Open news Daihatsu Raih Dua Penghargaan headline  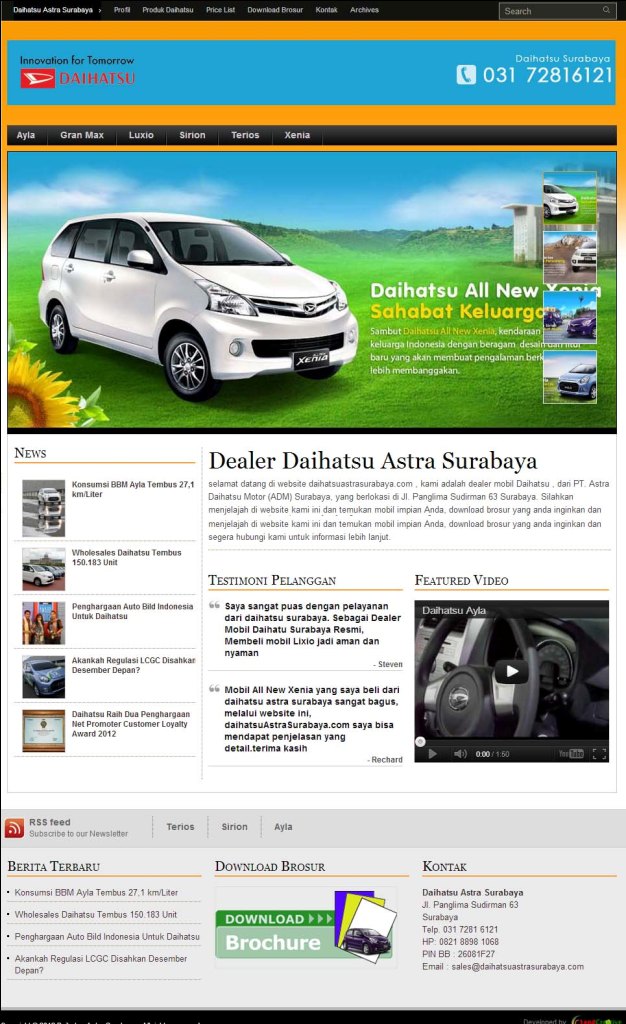pos(131,724)
